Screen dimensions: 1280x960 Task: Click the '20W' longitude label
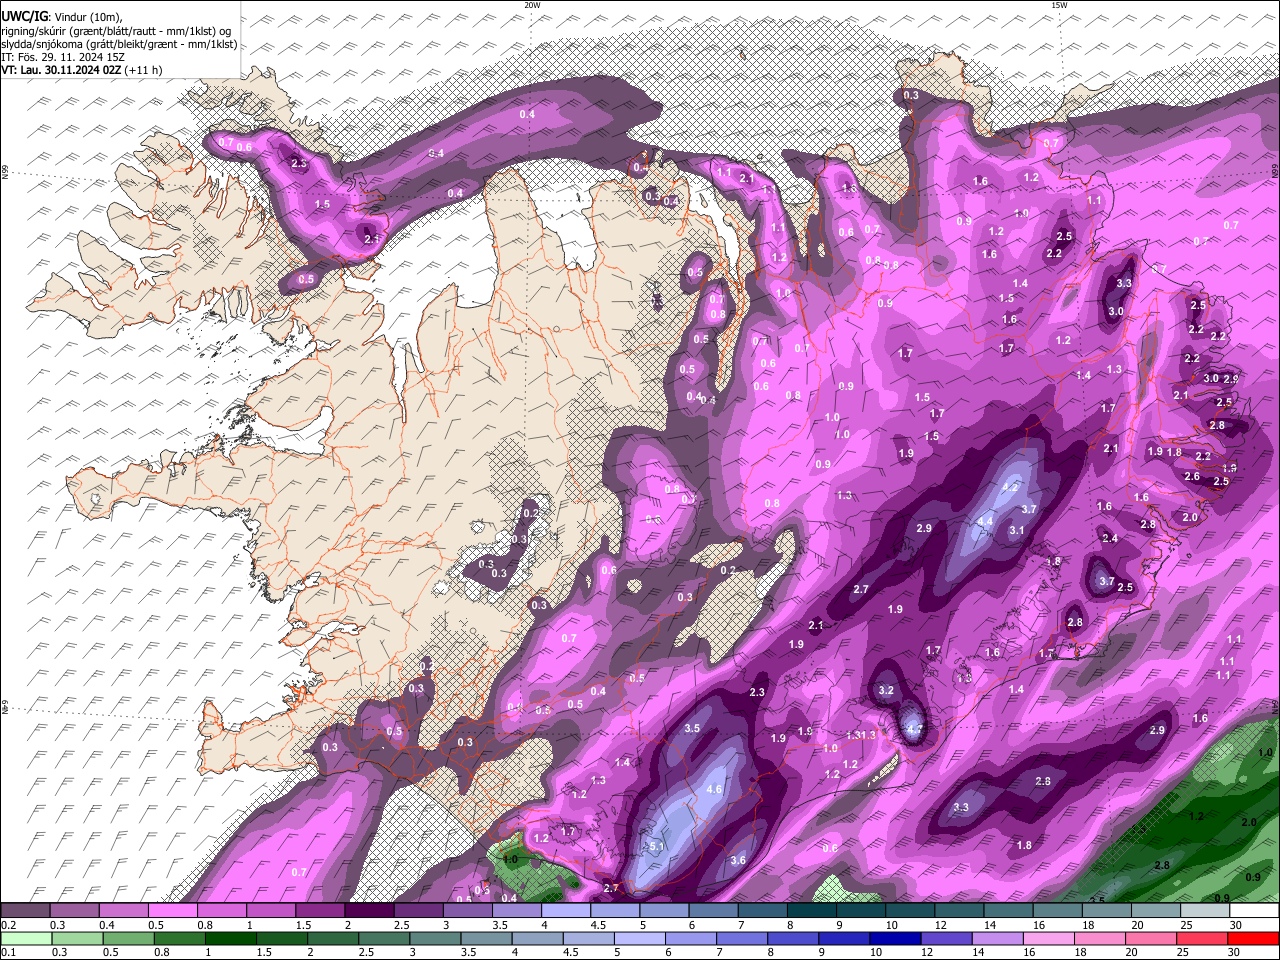[532, 5]
